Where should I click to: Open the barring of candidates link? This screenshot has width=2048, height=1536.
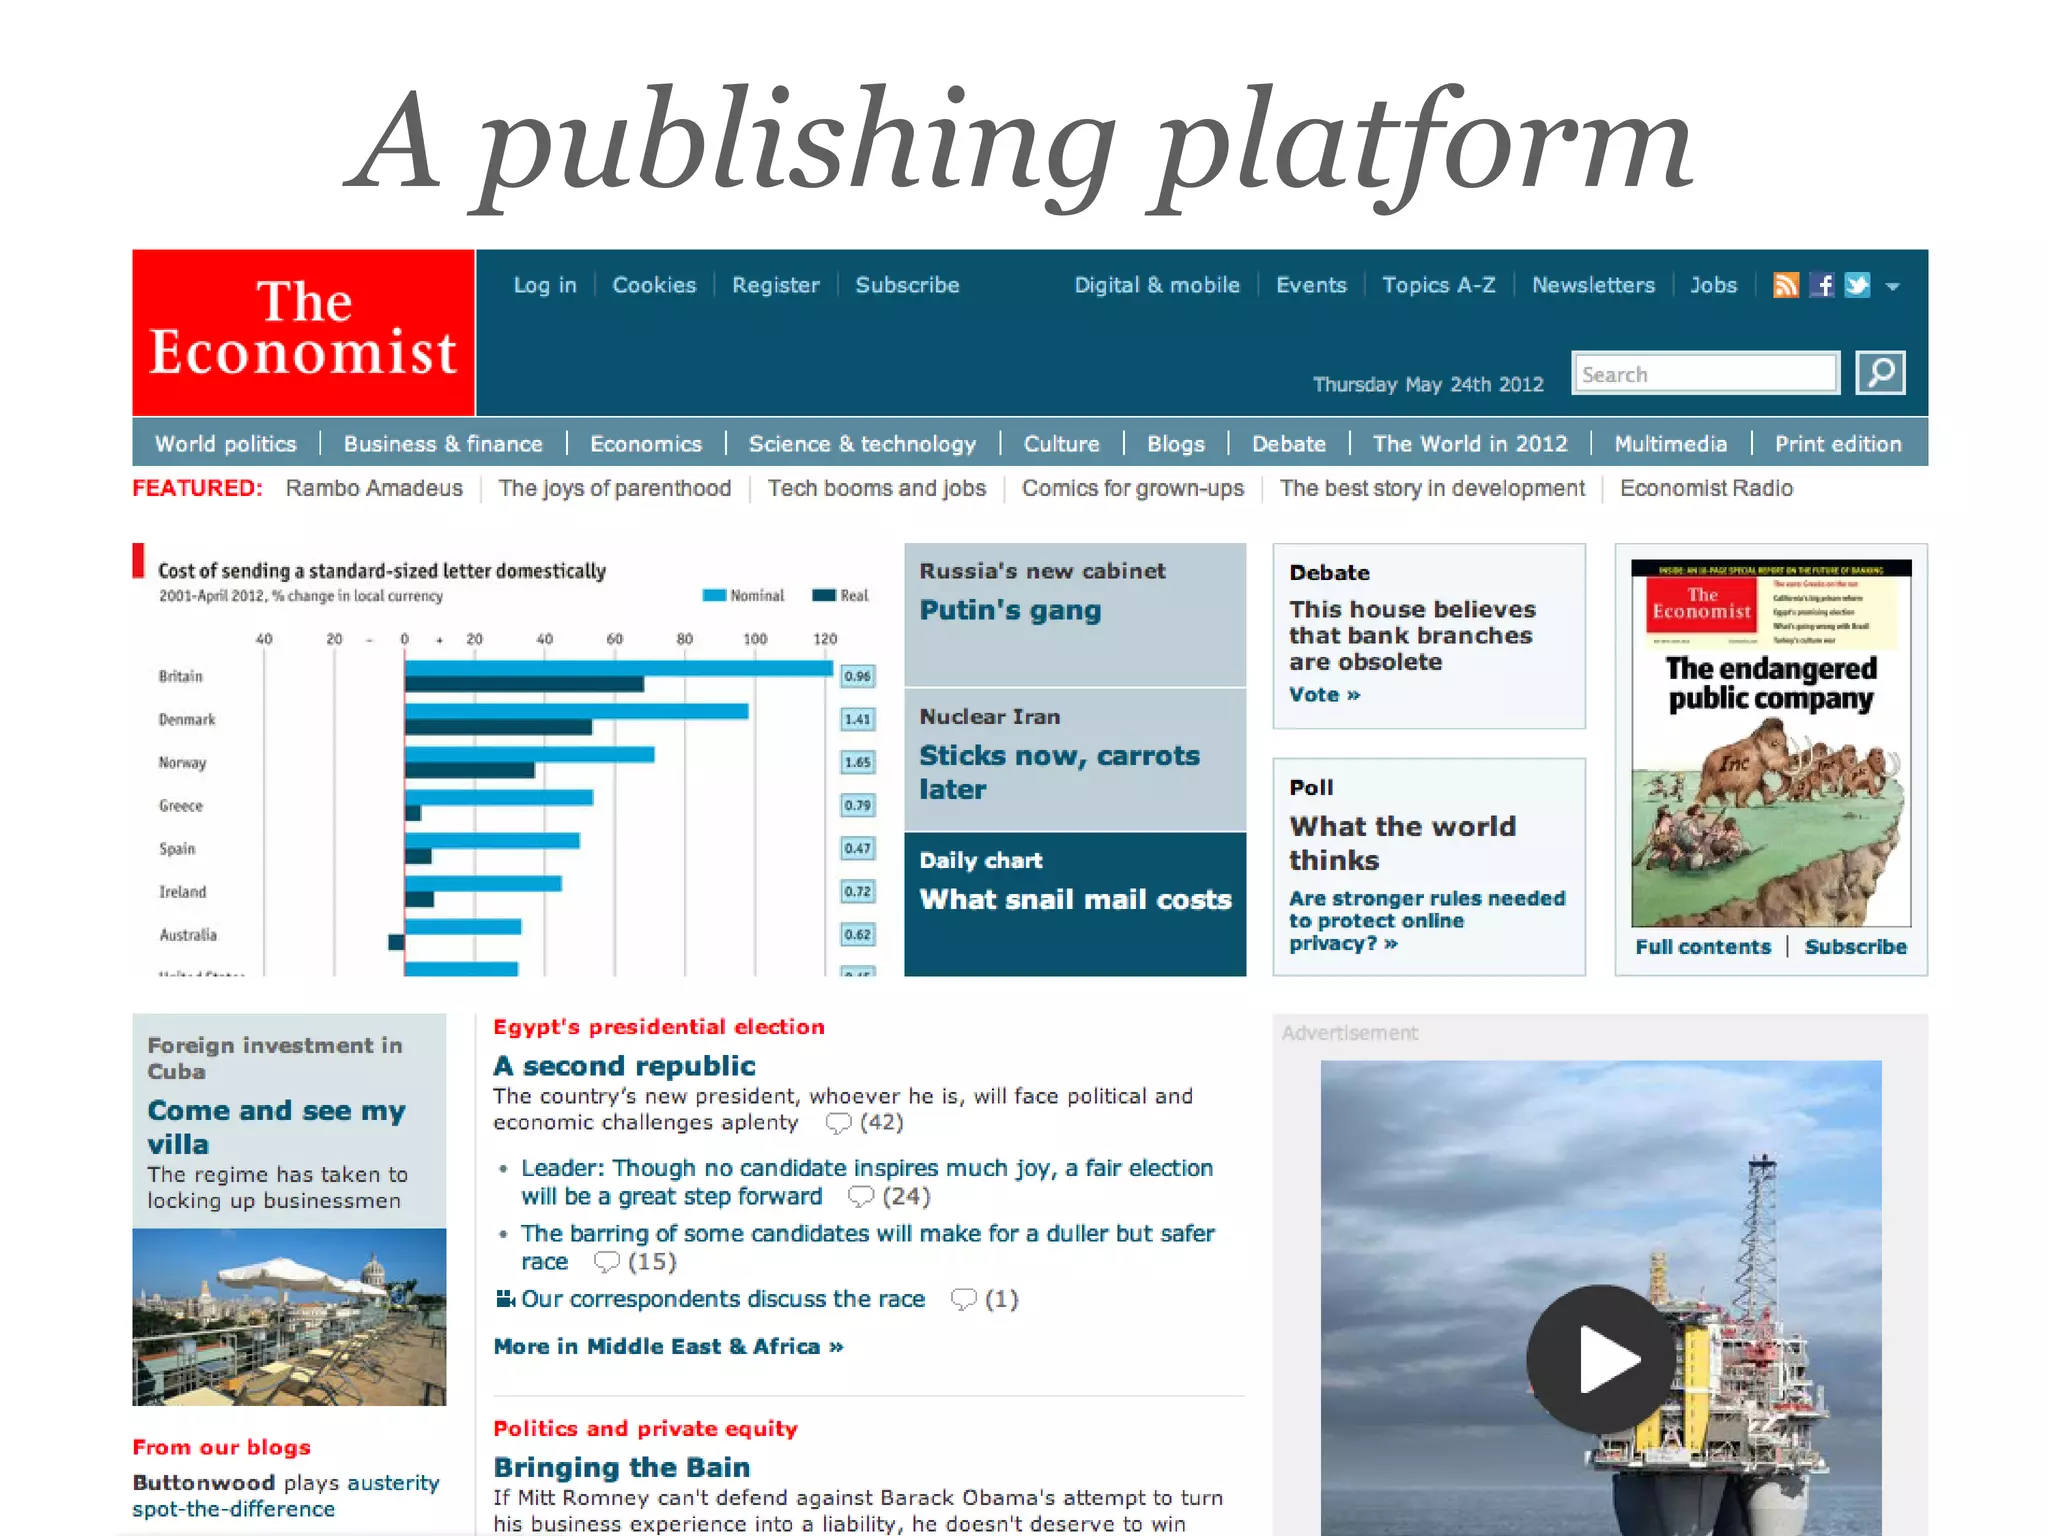tap(868, 1247)
